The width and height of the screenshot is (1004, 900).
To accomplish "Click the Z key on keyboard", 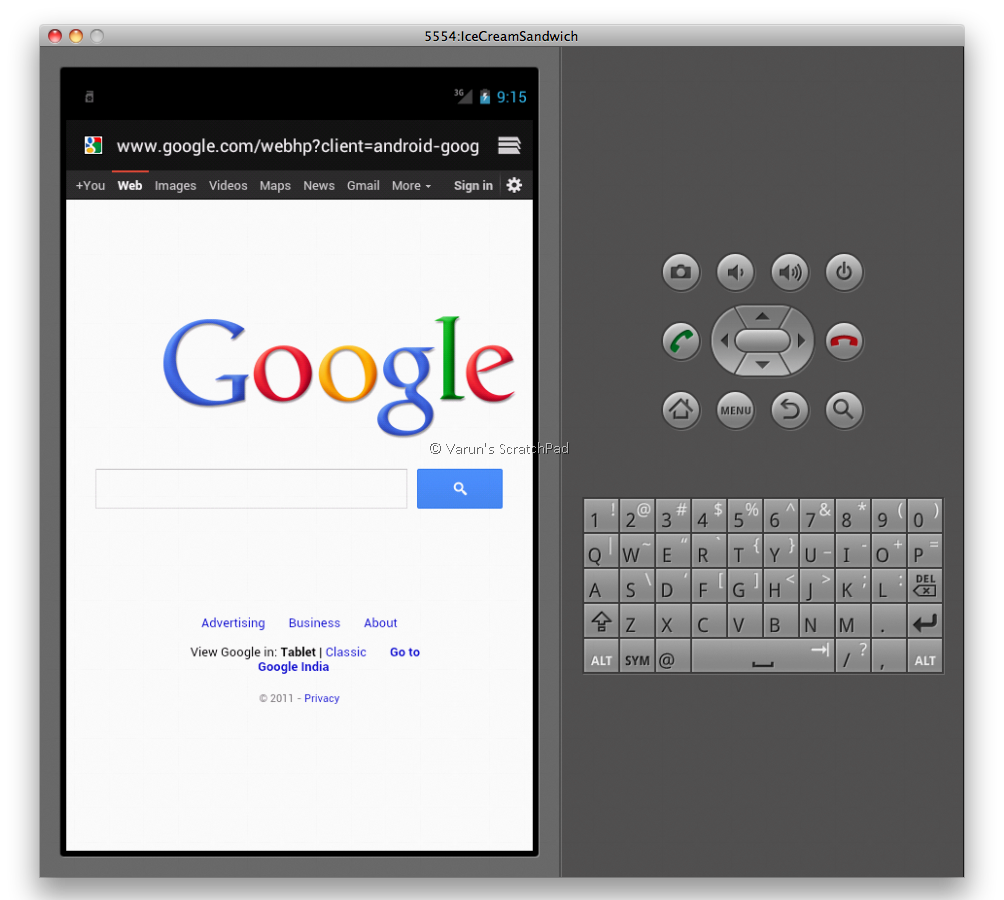I will (637, 622).
